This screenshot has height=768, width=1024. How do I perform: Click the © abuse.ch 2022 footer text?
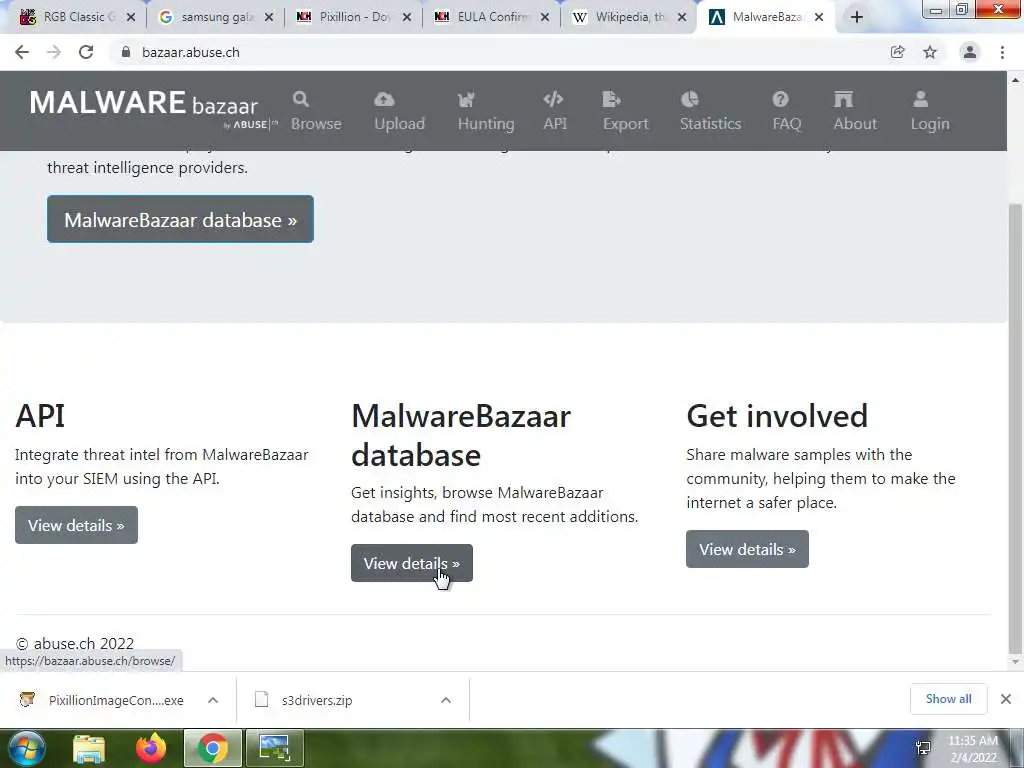pos(74,643)
